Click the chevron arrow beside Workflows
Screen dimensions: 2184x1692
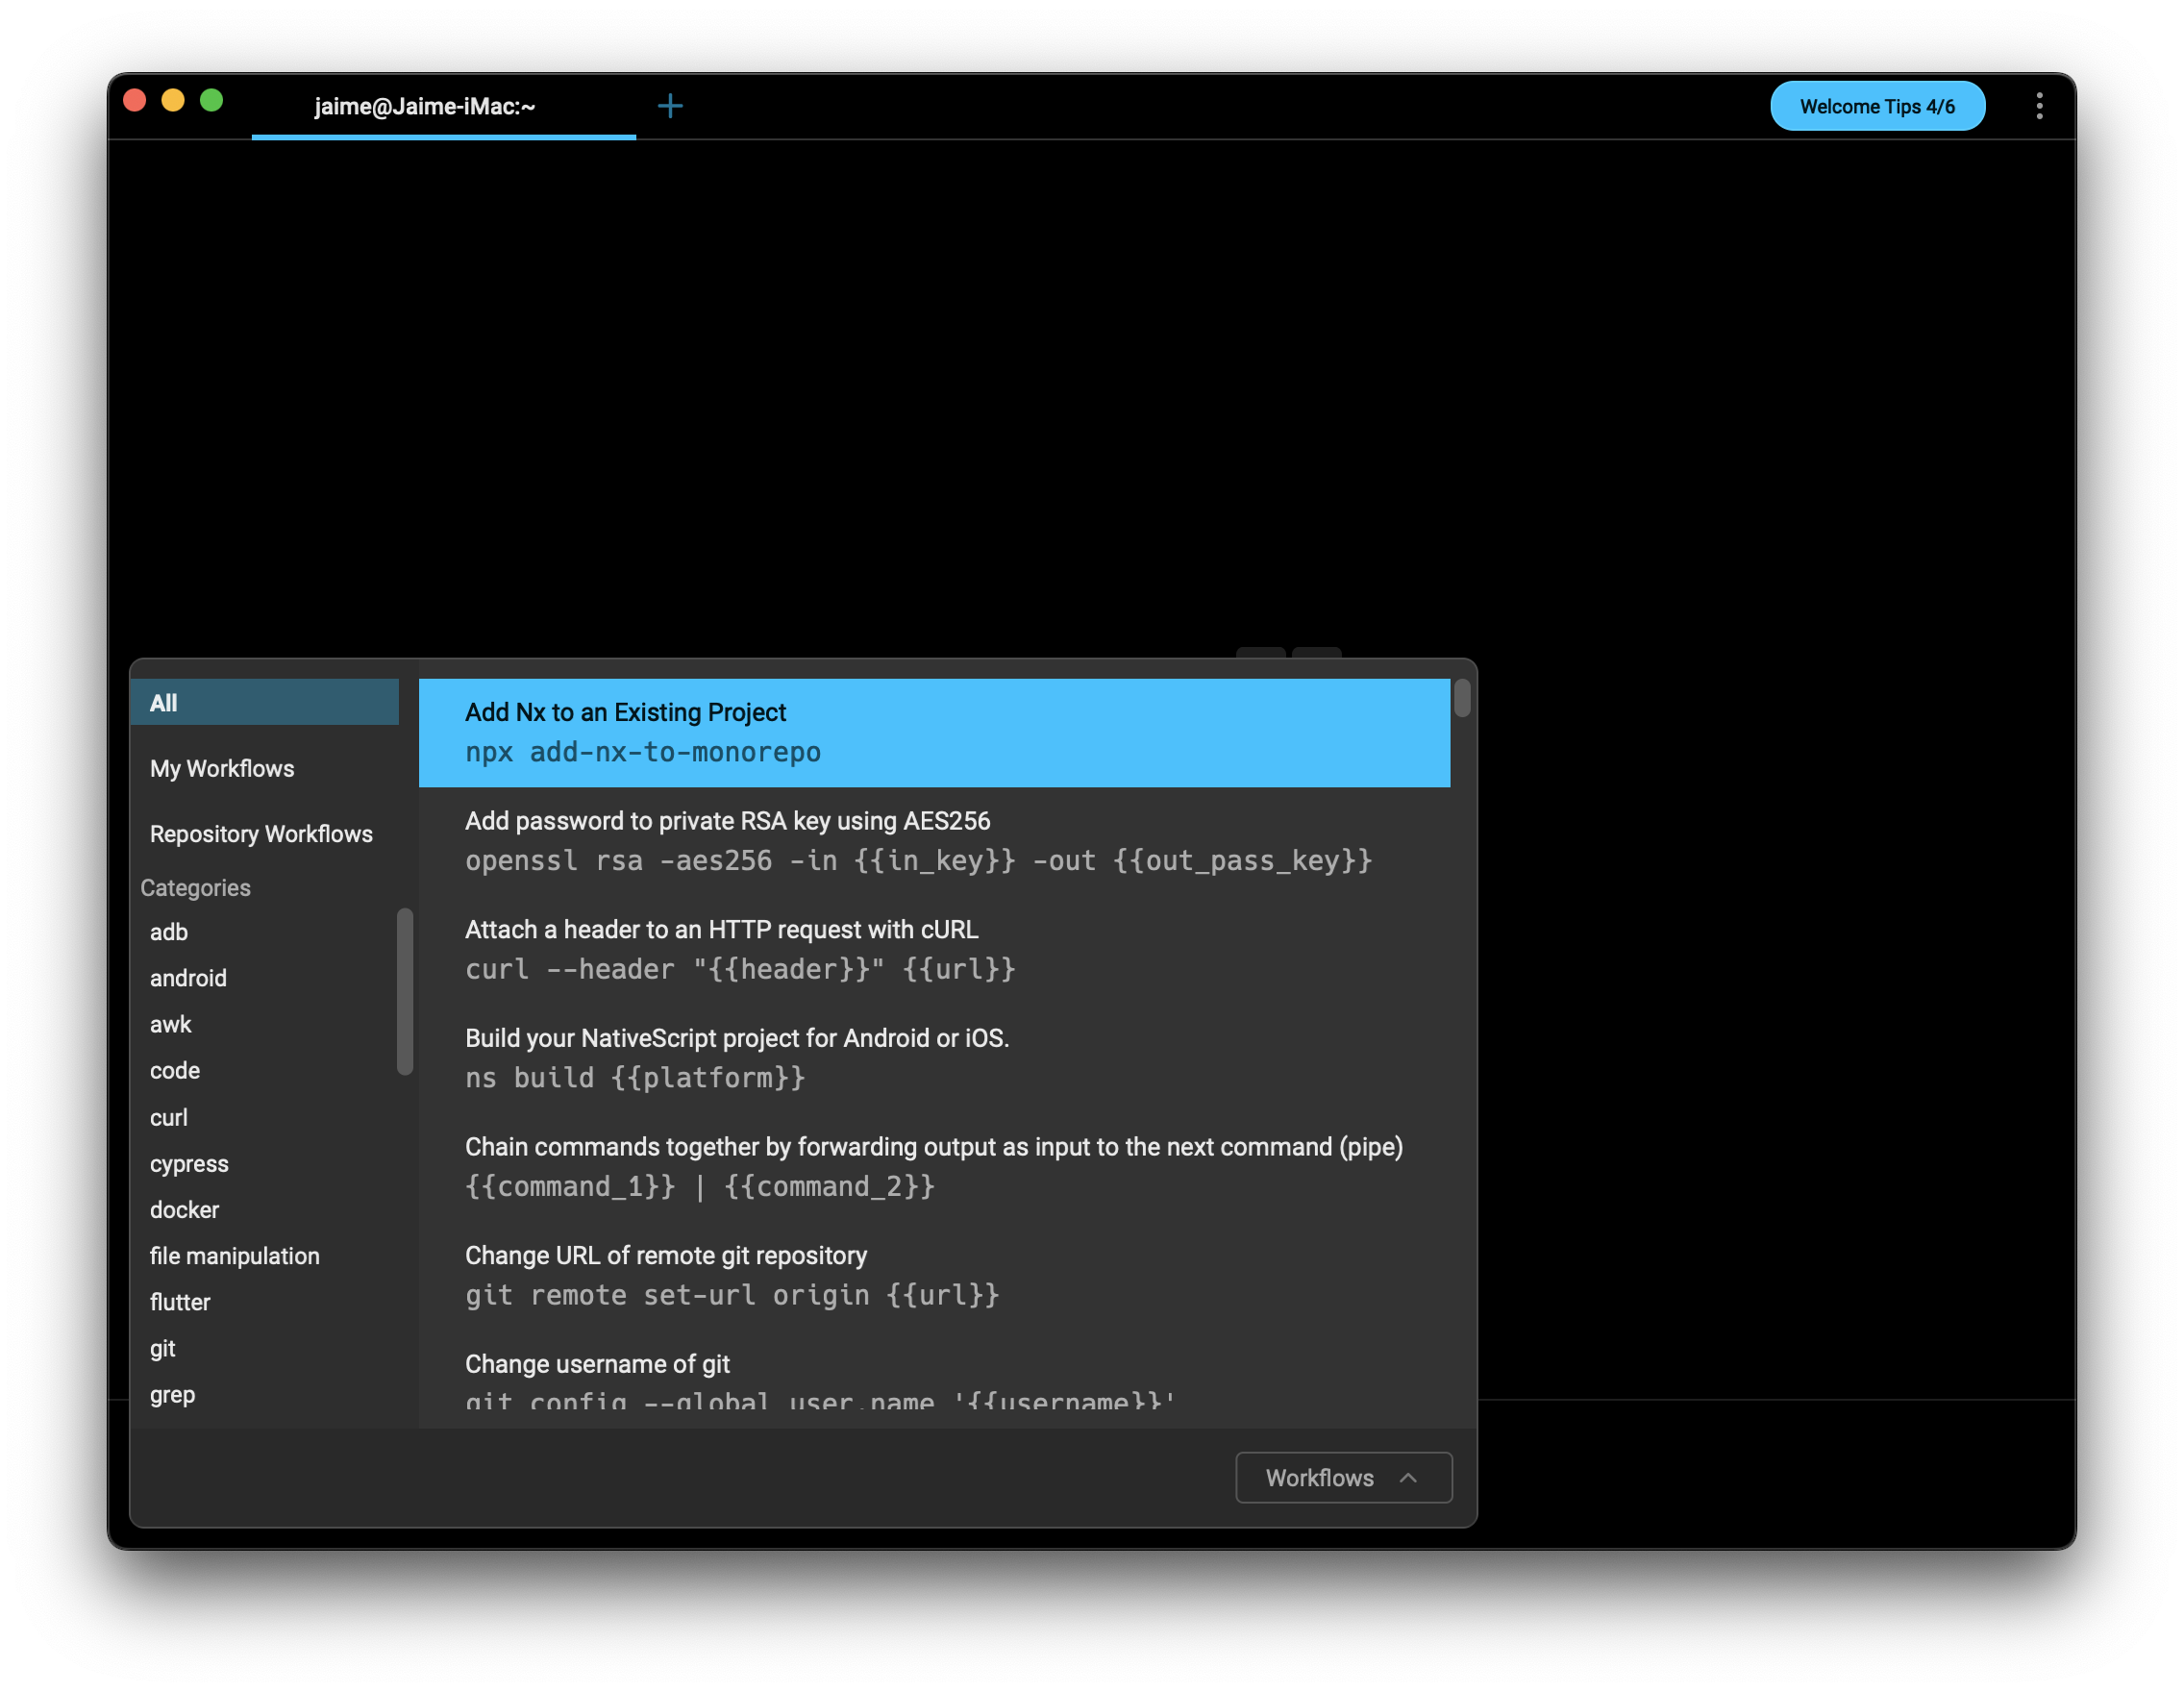1408,1477
